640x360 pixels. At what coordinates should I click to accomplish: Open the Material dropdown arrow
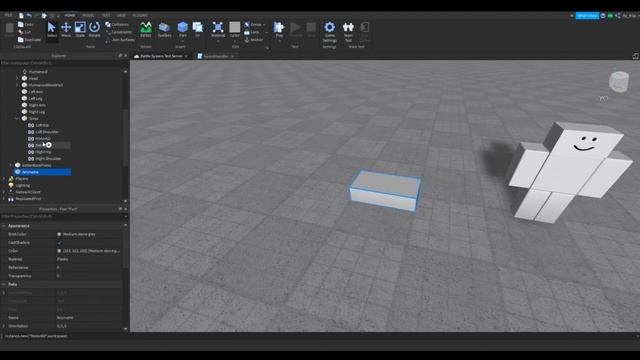tap(218, 41)
